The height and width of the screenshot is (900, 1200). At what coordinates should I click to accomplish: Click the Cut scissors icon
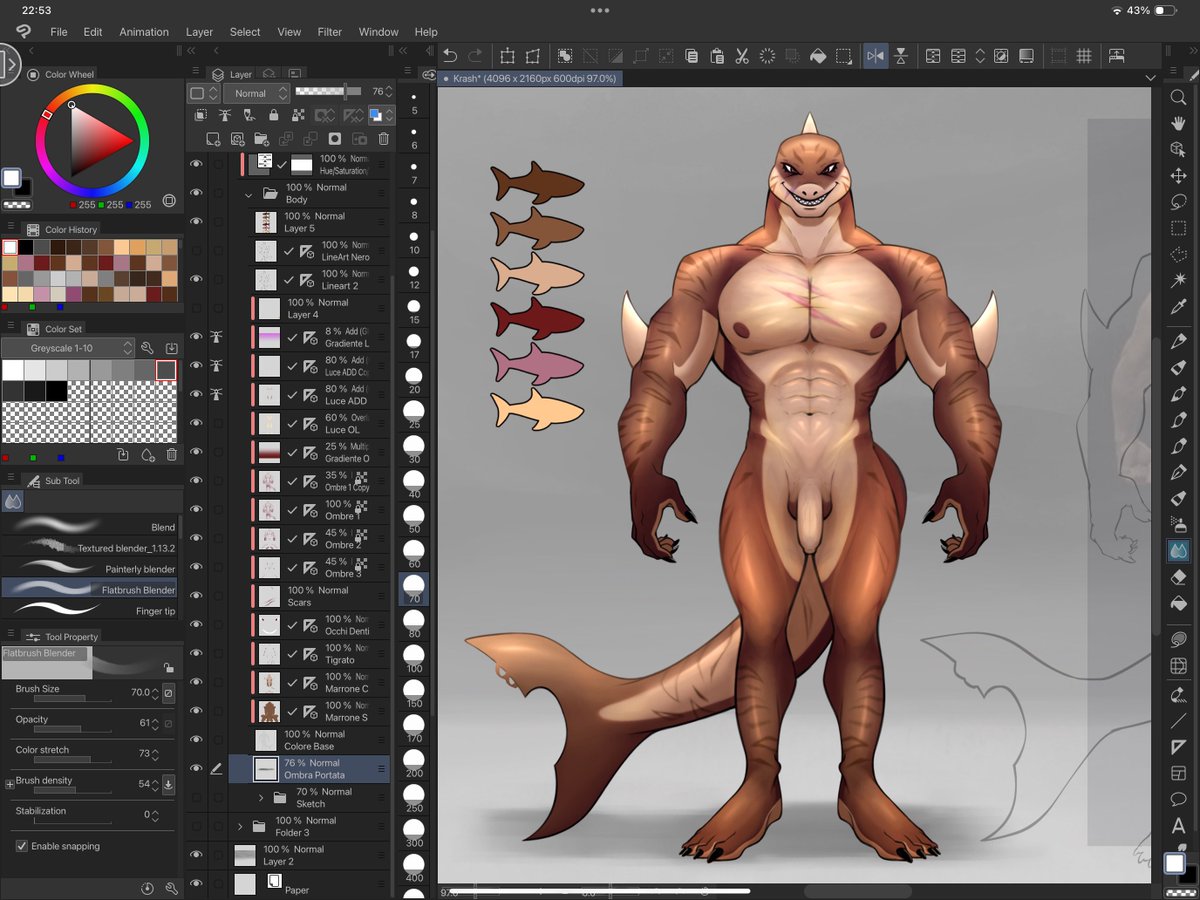(x=742, y=56)
